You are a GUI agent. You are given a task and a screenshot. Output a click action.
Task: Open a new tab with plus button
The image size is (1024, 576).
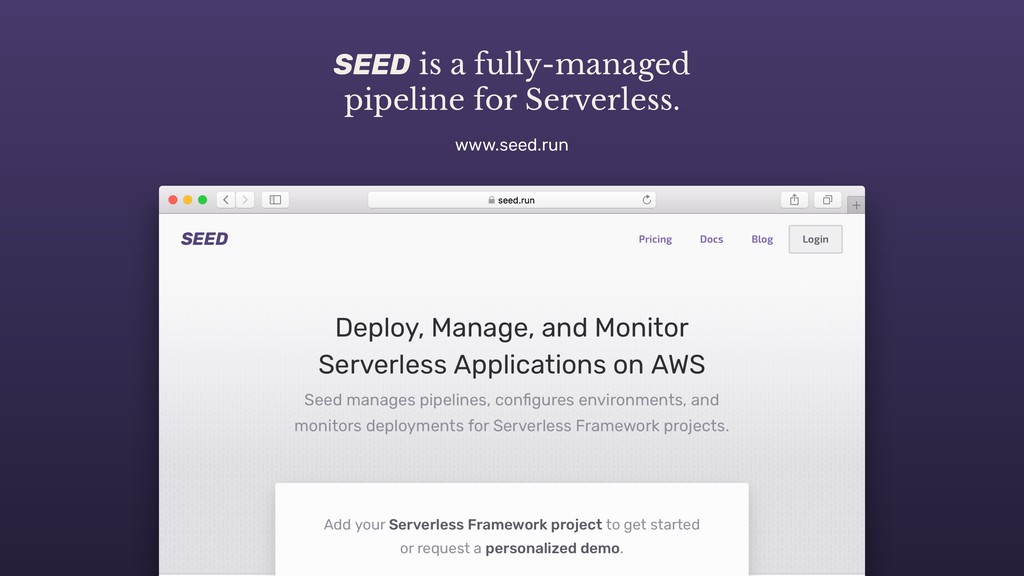(856, 205)
